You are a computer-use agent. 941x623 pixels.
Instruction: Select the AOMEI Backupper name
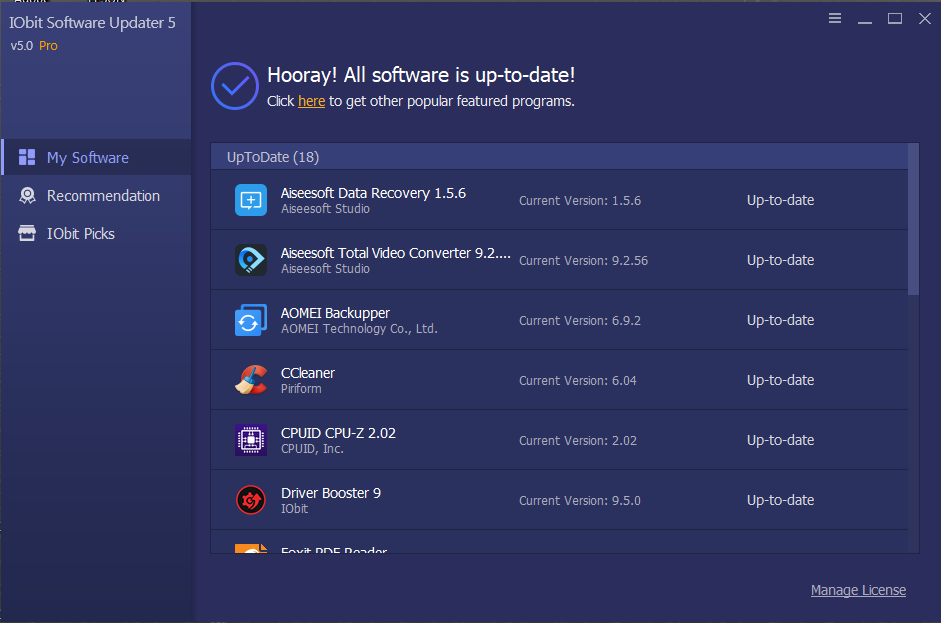click(x=335, y=313)
